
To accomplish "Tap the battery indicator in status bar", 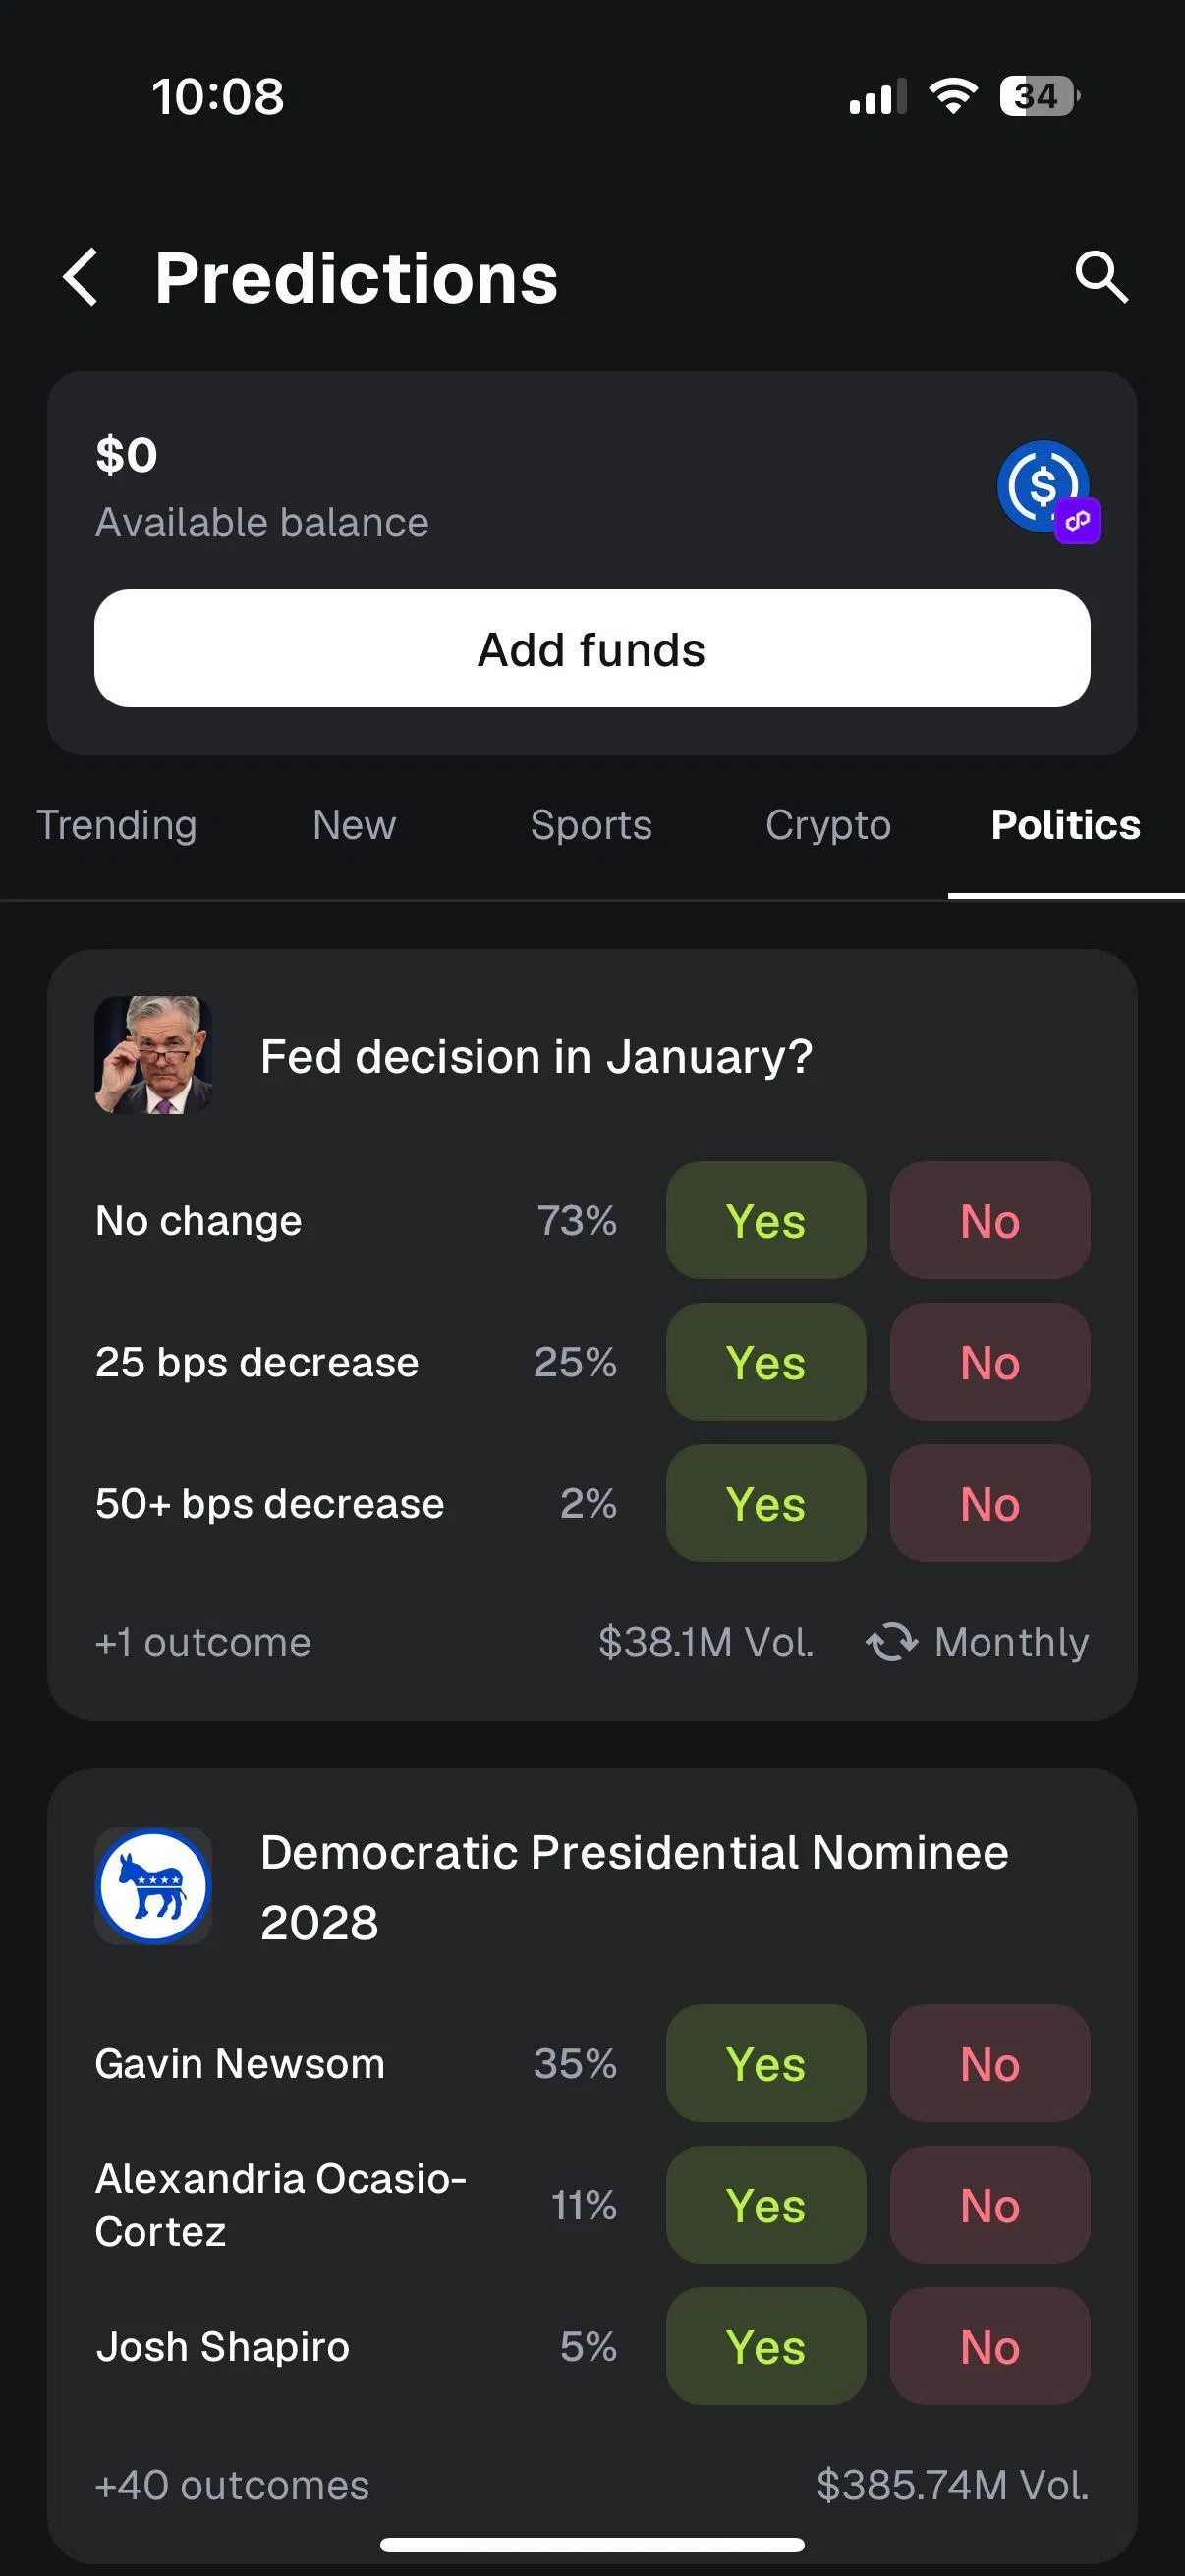I will pos(1039,96).
